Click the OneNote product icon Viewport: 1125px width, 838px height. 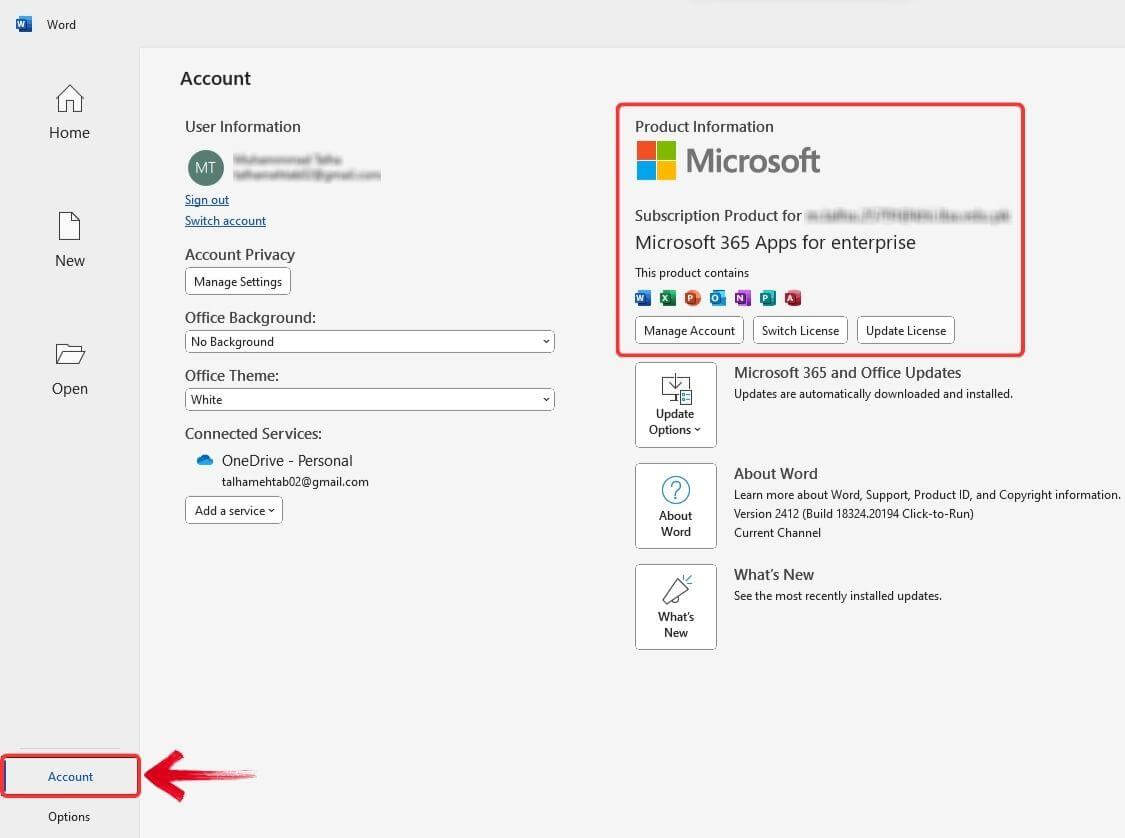pos(743,298)
